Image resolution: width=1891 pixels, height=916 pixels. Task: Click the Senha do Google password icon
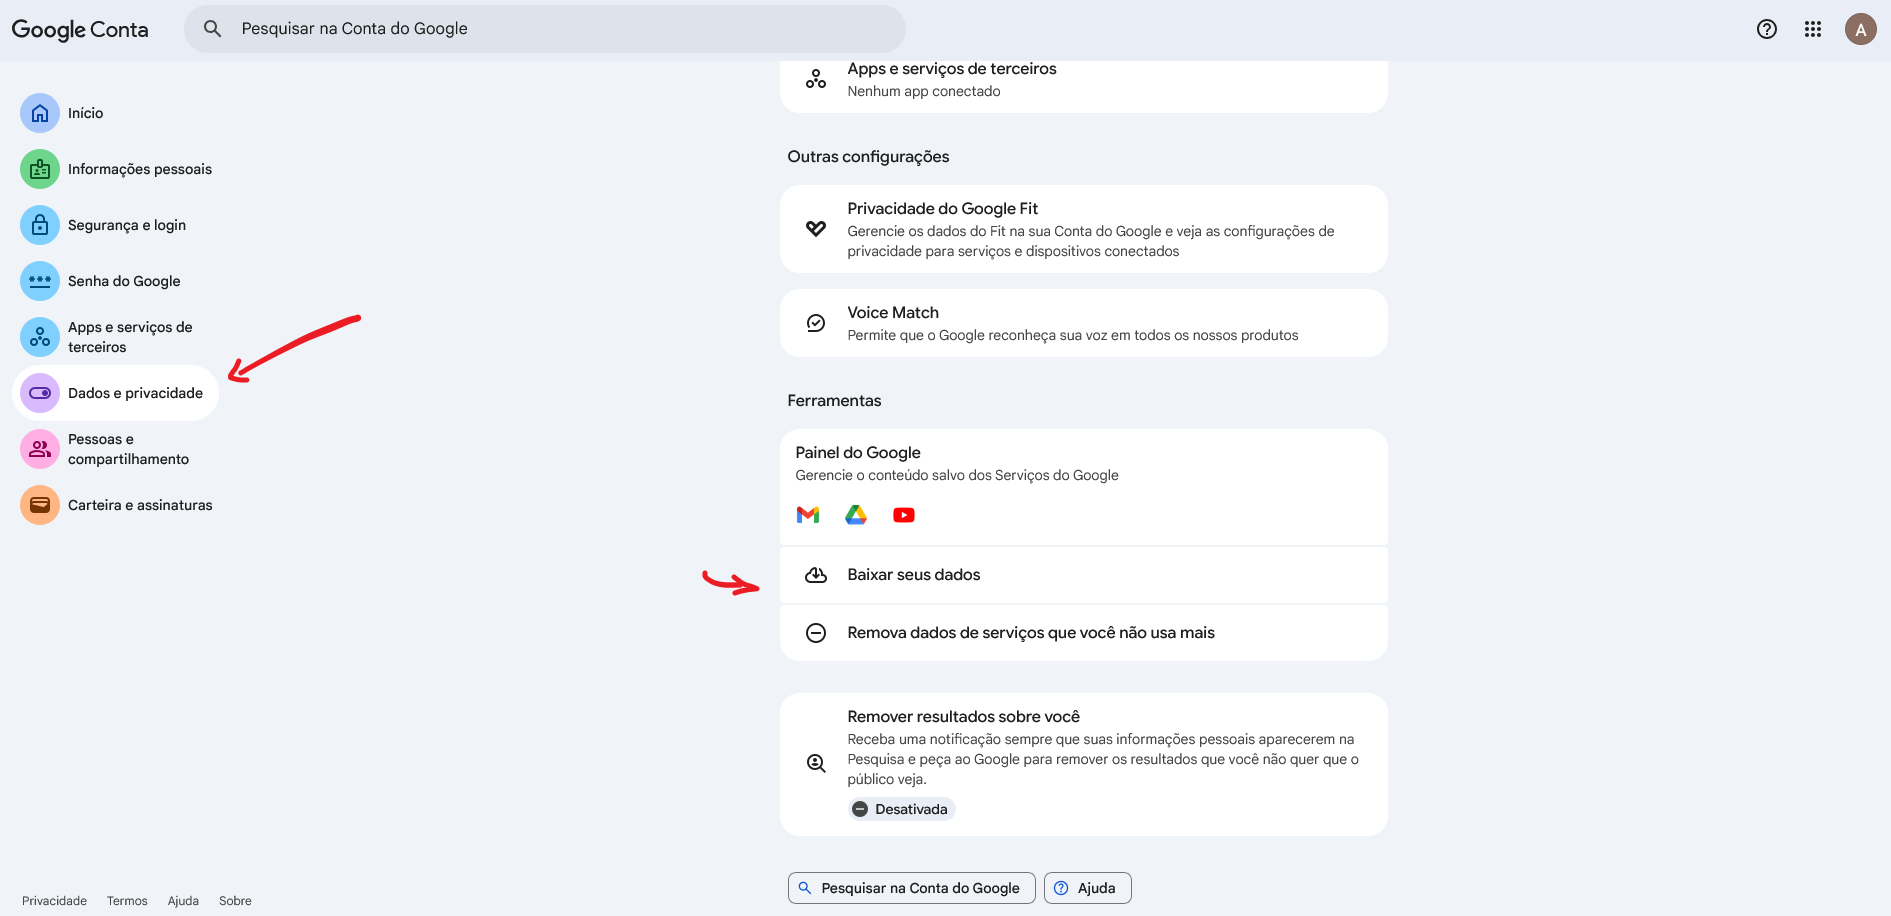tap(40, 281)
